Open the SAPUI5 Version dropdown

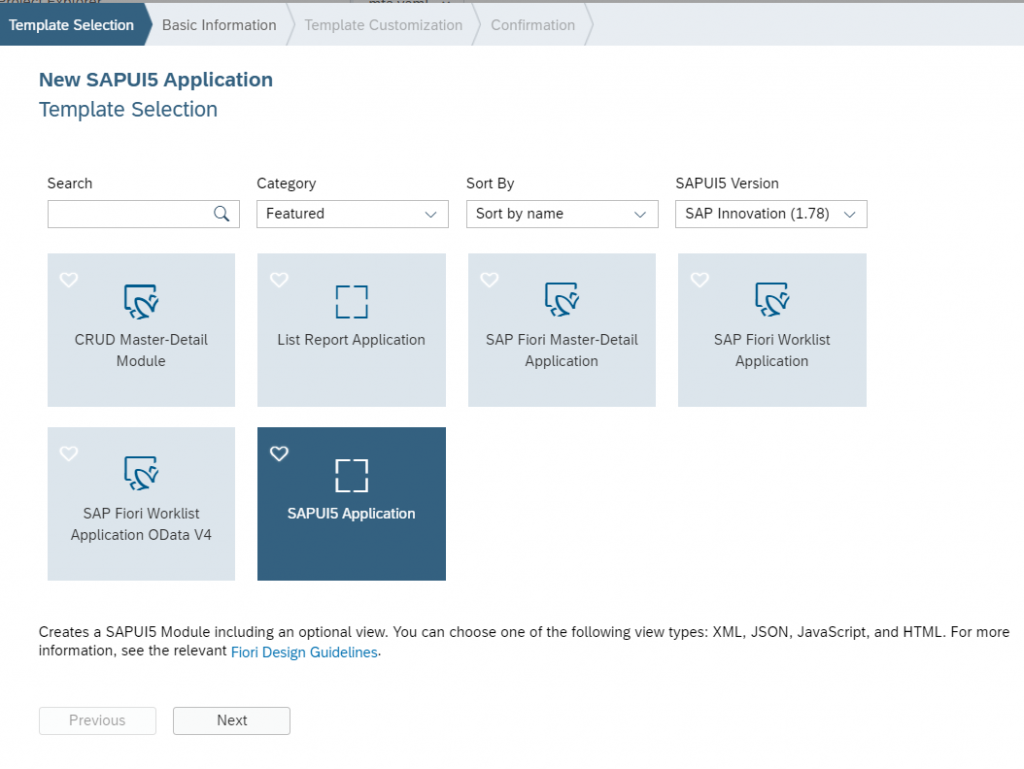point(771,214)
